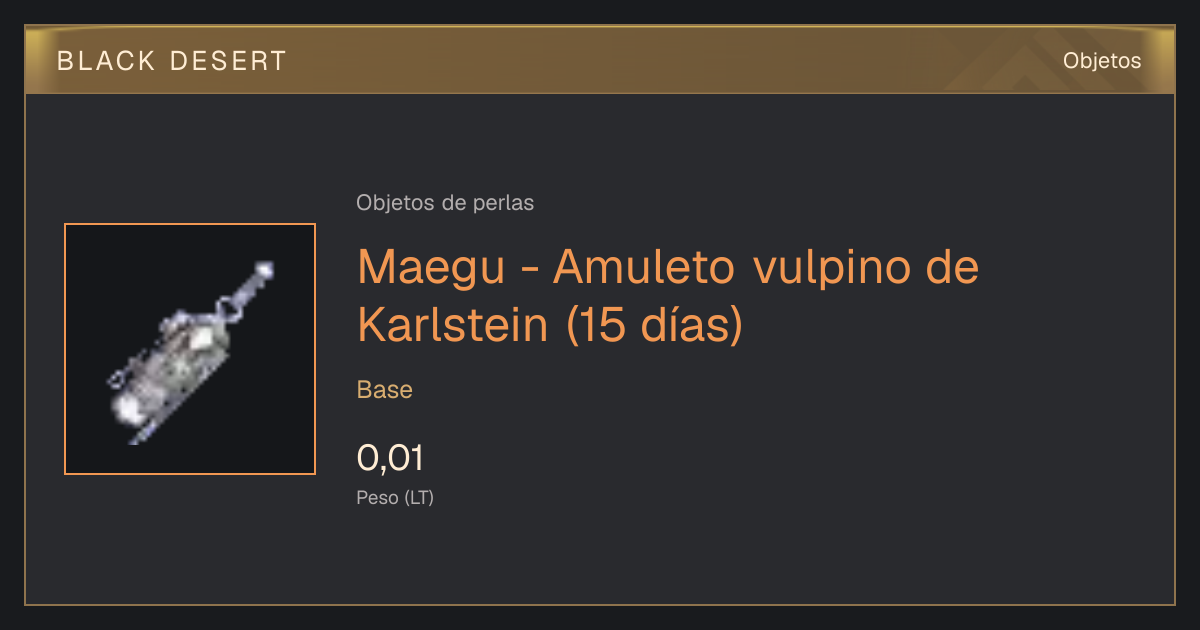
Task: Click the silver tip of the amulet image
Action: coord(265,269)
